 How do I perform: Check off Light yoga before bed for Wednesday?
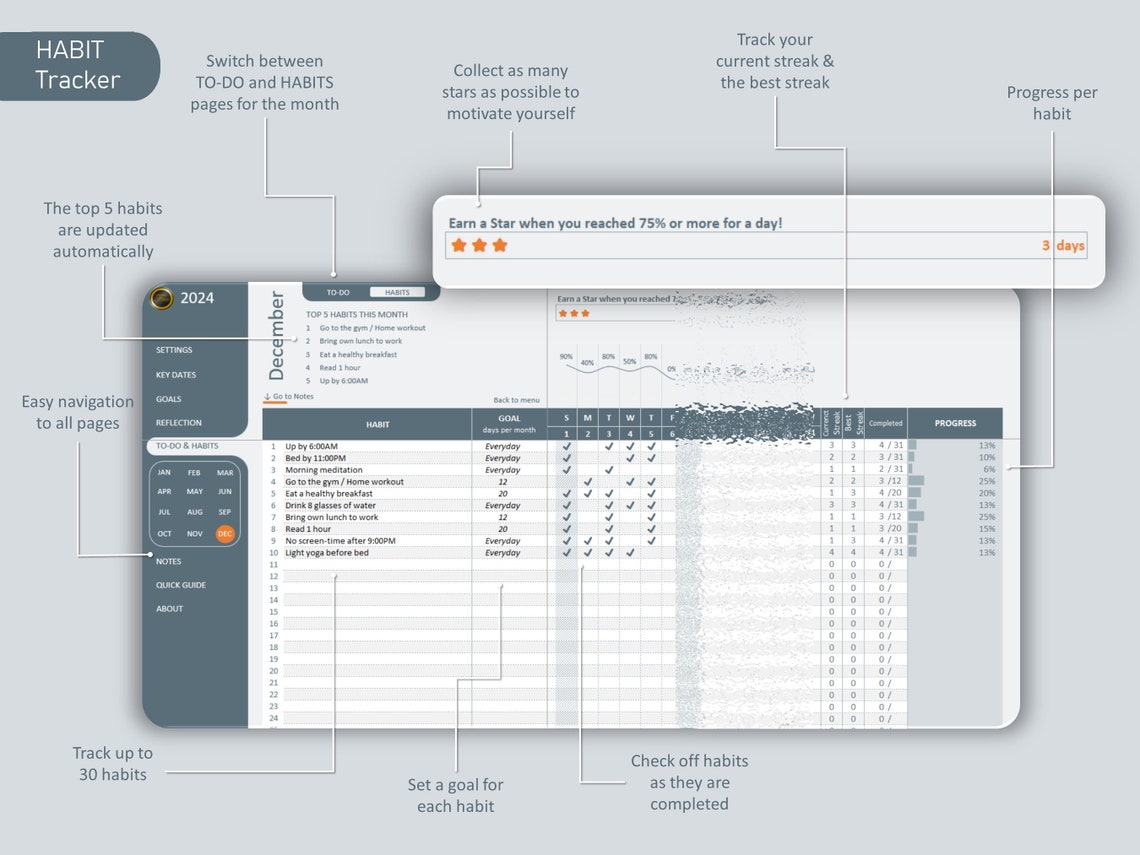630,553
